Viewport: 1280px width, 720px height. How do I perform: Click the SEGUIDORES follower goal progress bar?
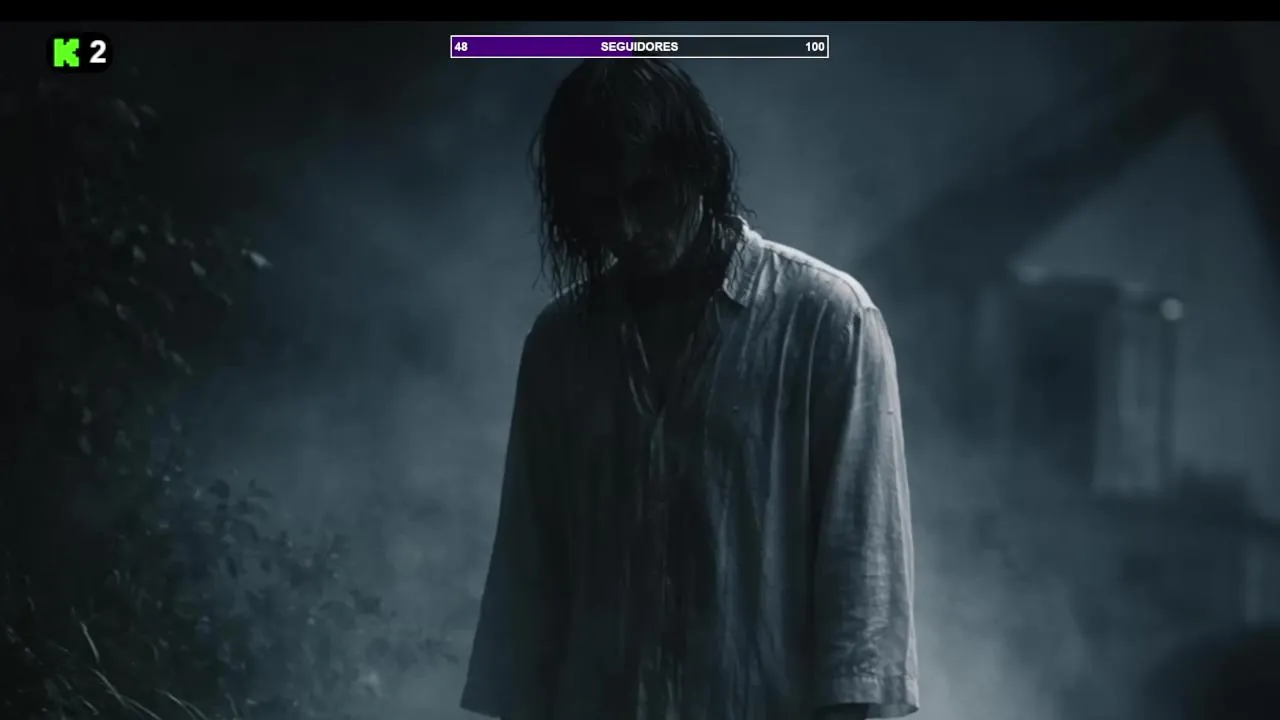pyautogui.click(x=639, y=47)
